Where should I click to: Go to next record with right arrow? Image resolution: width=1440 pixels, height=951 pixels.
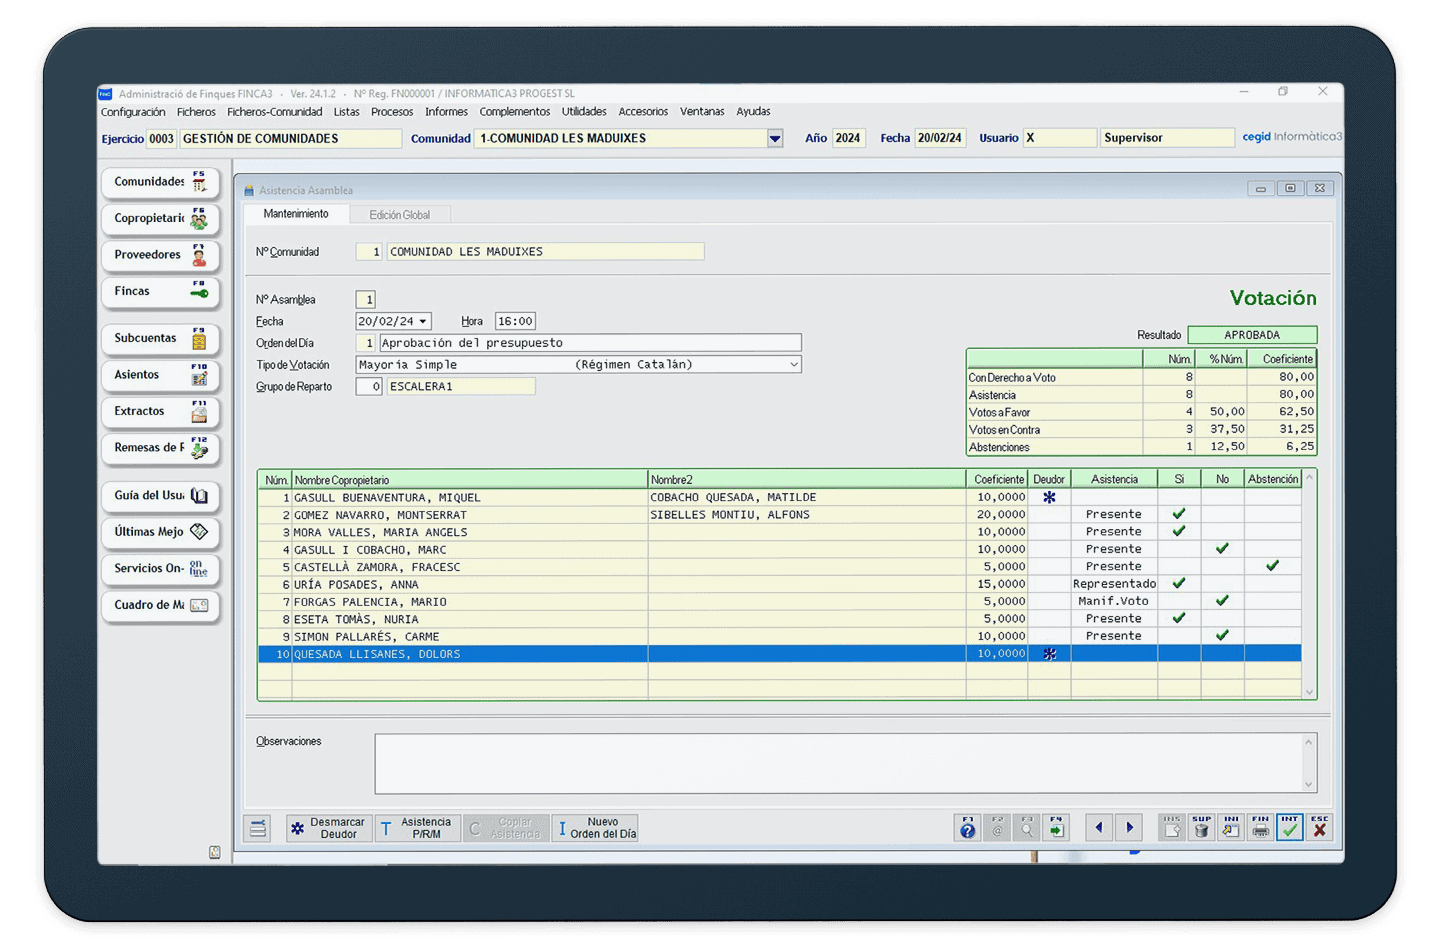point(1130,828)
